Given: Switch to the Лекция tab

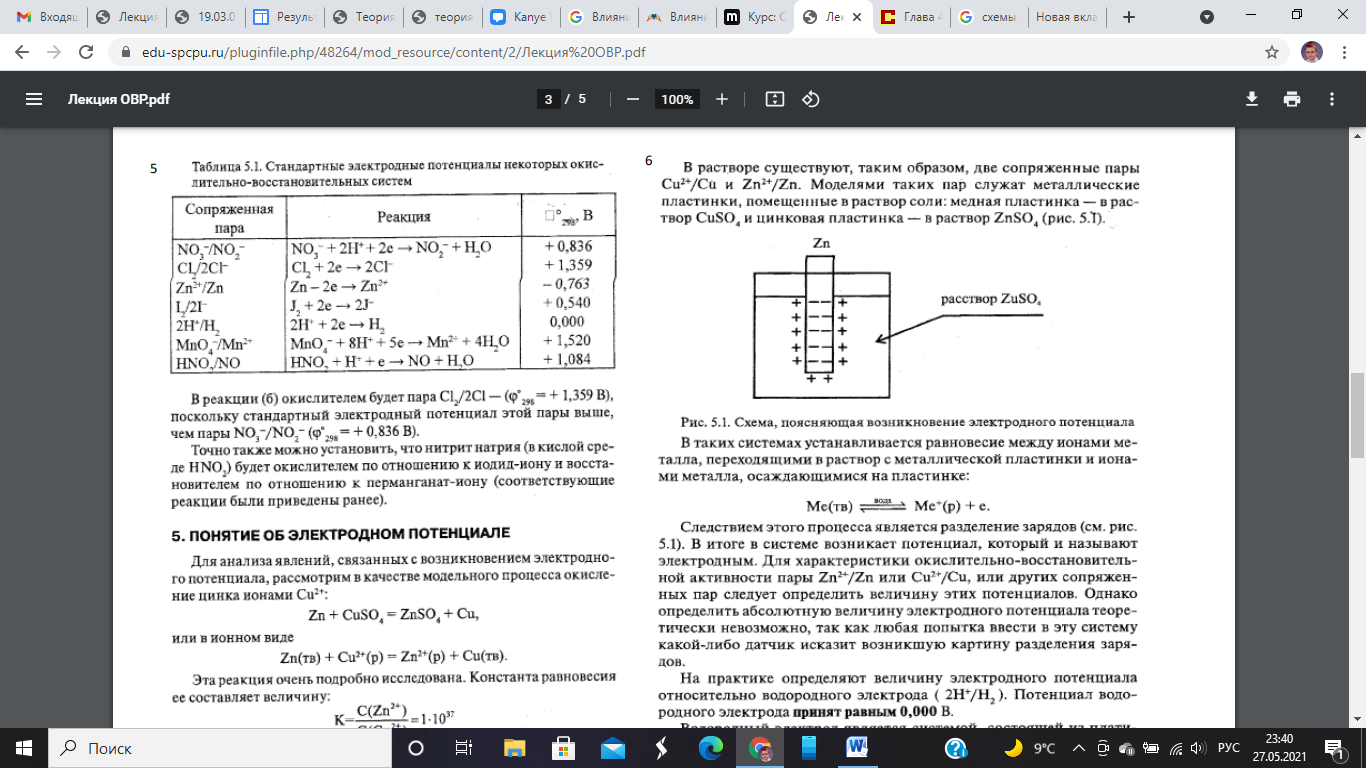Looking at the screenshot, I should pyautogui.click(x=126, y=17).
